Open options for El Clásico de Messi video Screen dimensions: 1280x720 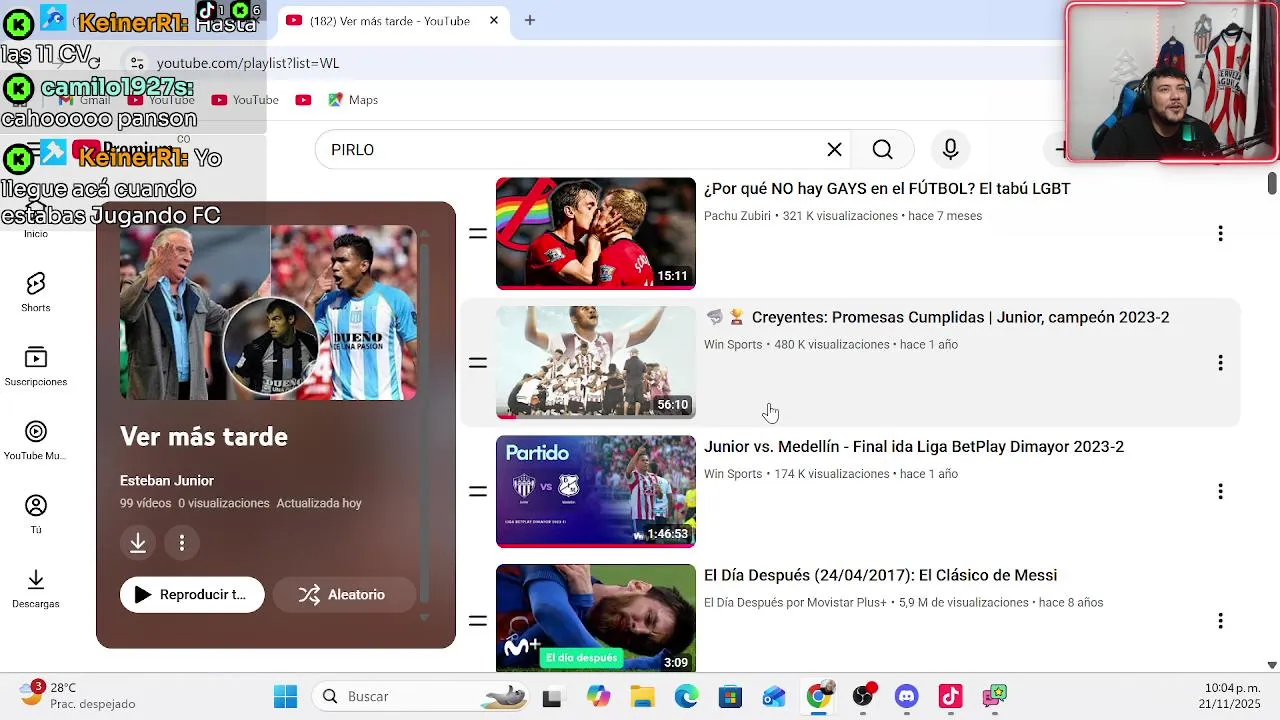1220,621
